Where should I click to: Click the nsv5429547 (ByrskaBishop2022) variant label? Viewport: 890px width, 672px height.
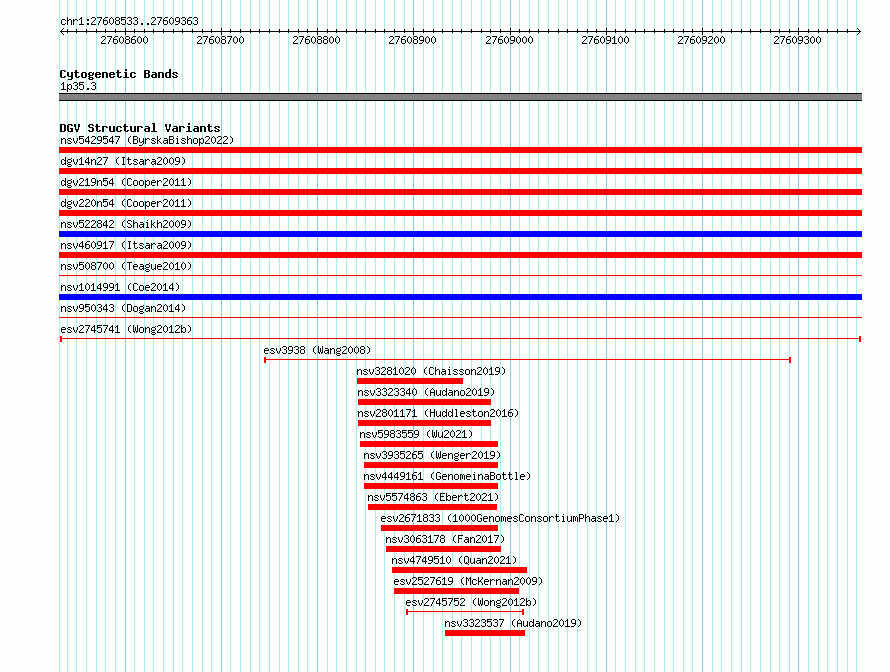click(147, 140)
